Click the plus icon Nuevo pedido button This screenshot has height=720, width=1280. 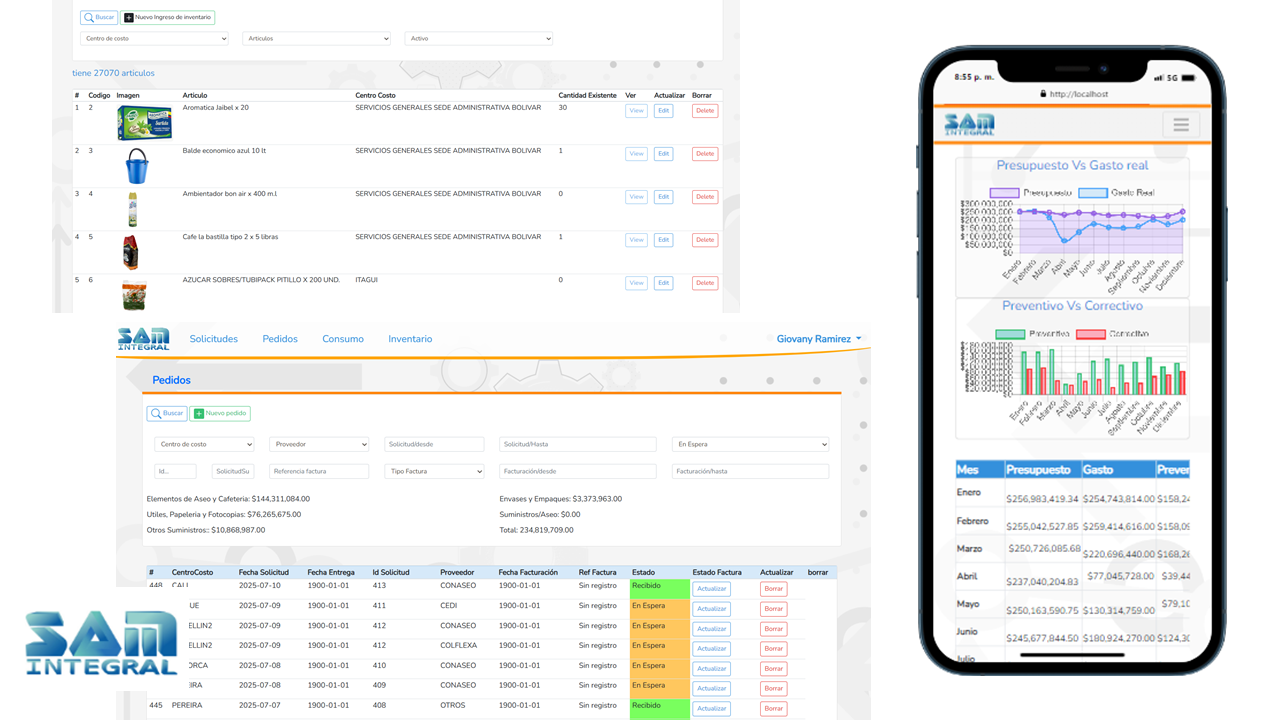click(x=220, y=413)
